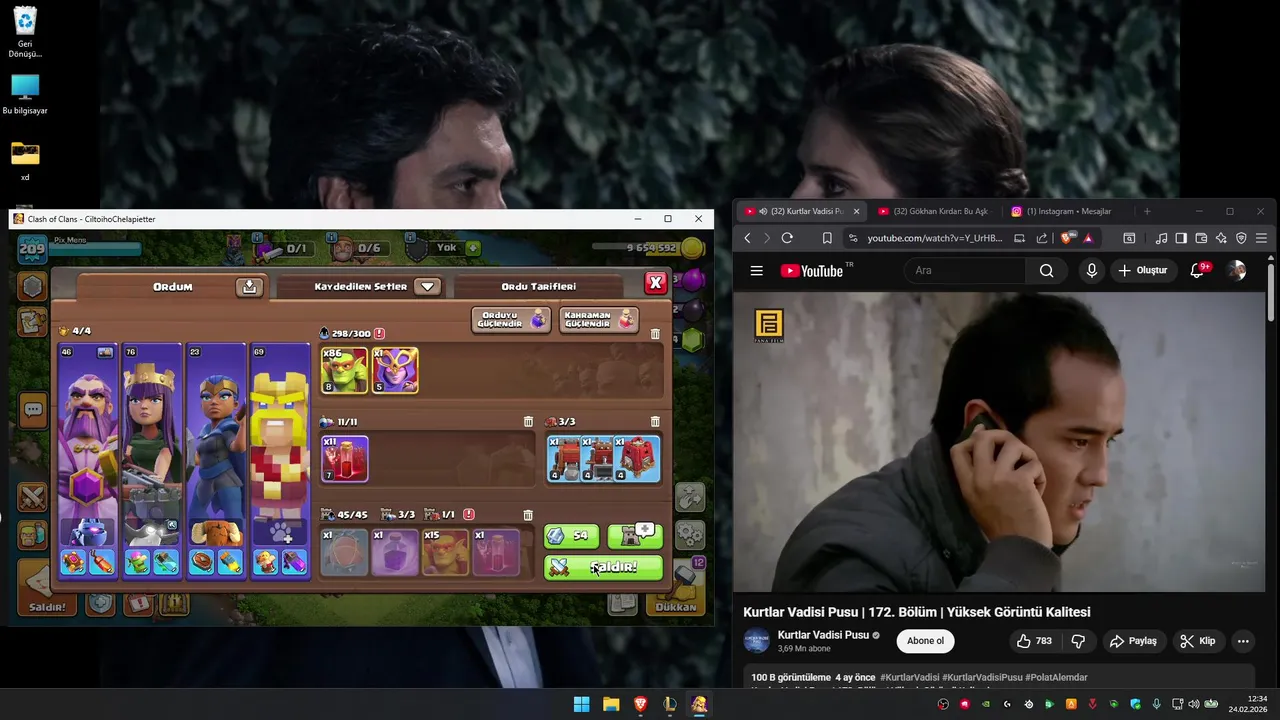
Task: Switch to the Instagram Mesajlar browser tab
Action: (x=1068, y=211)
